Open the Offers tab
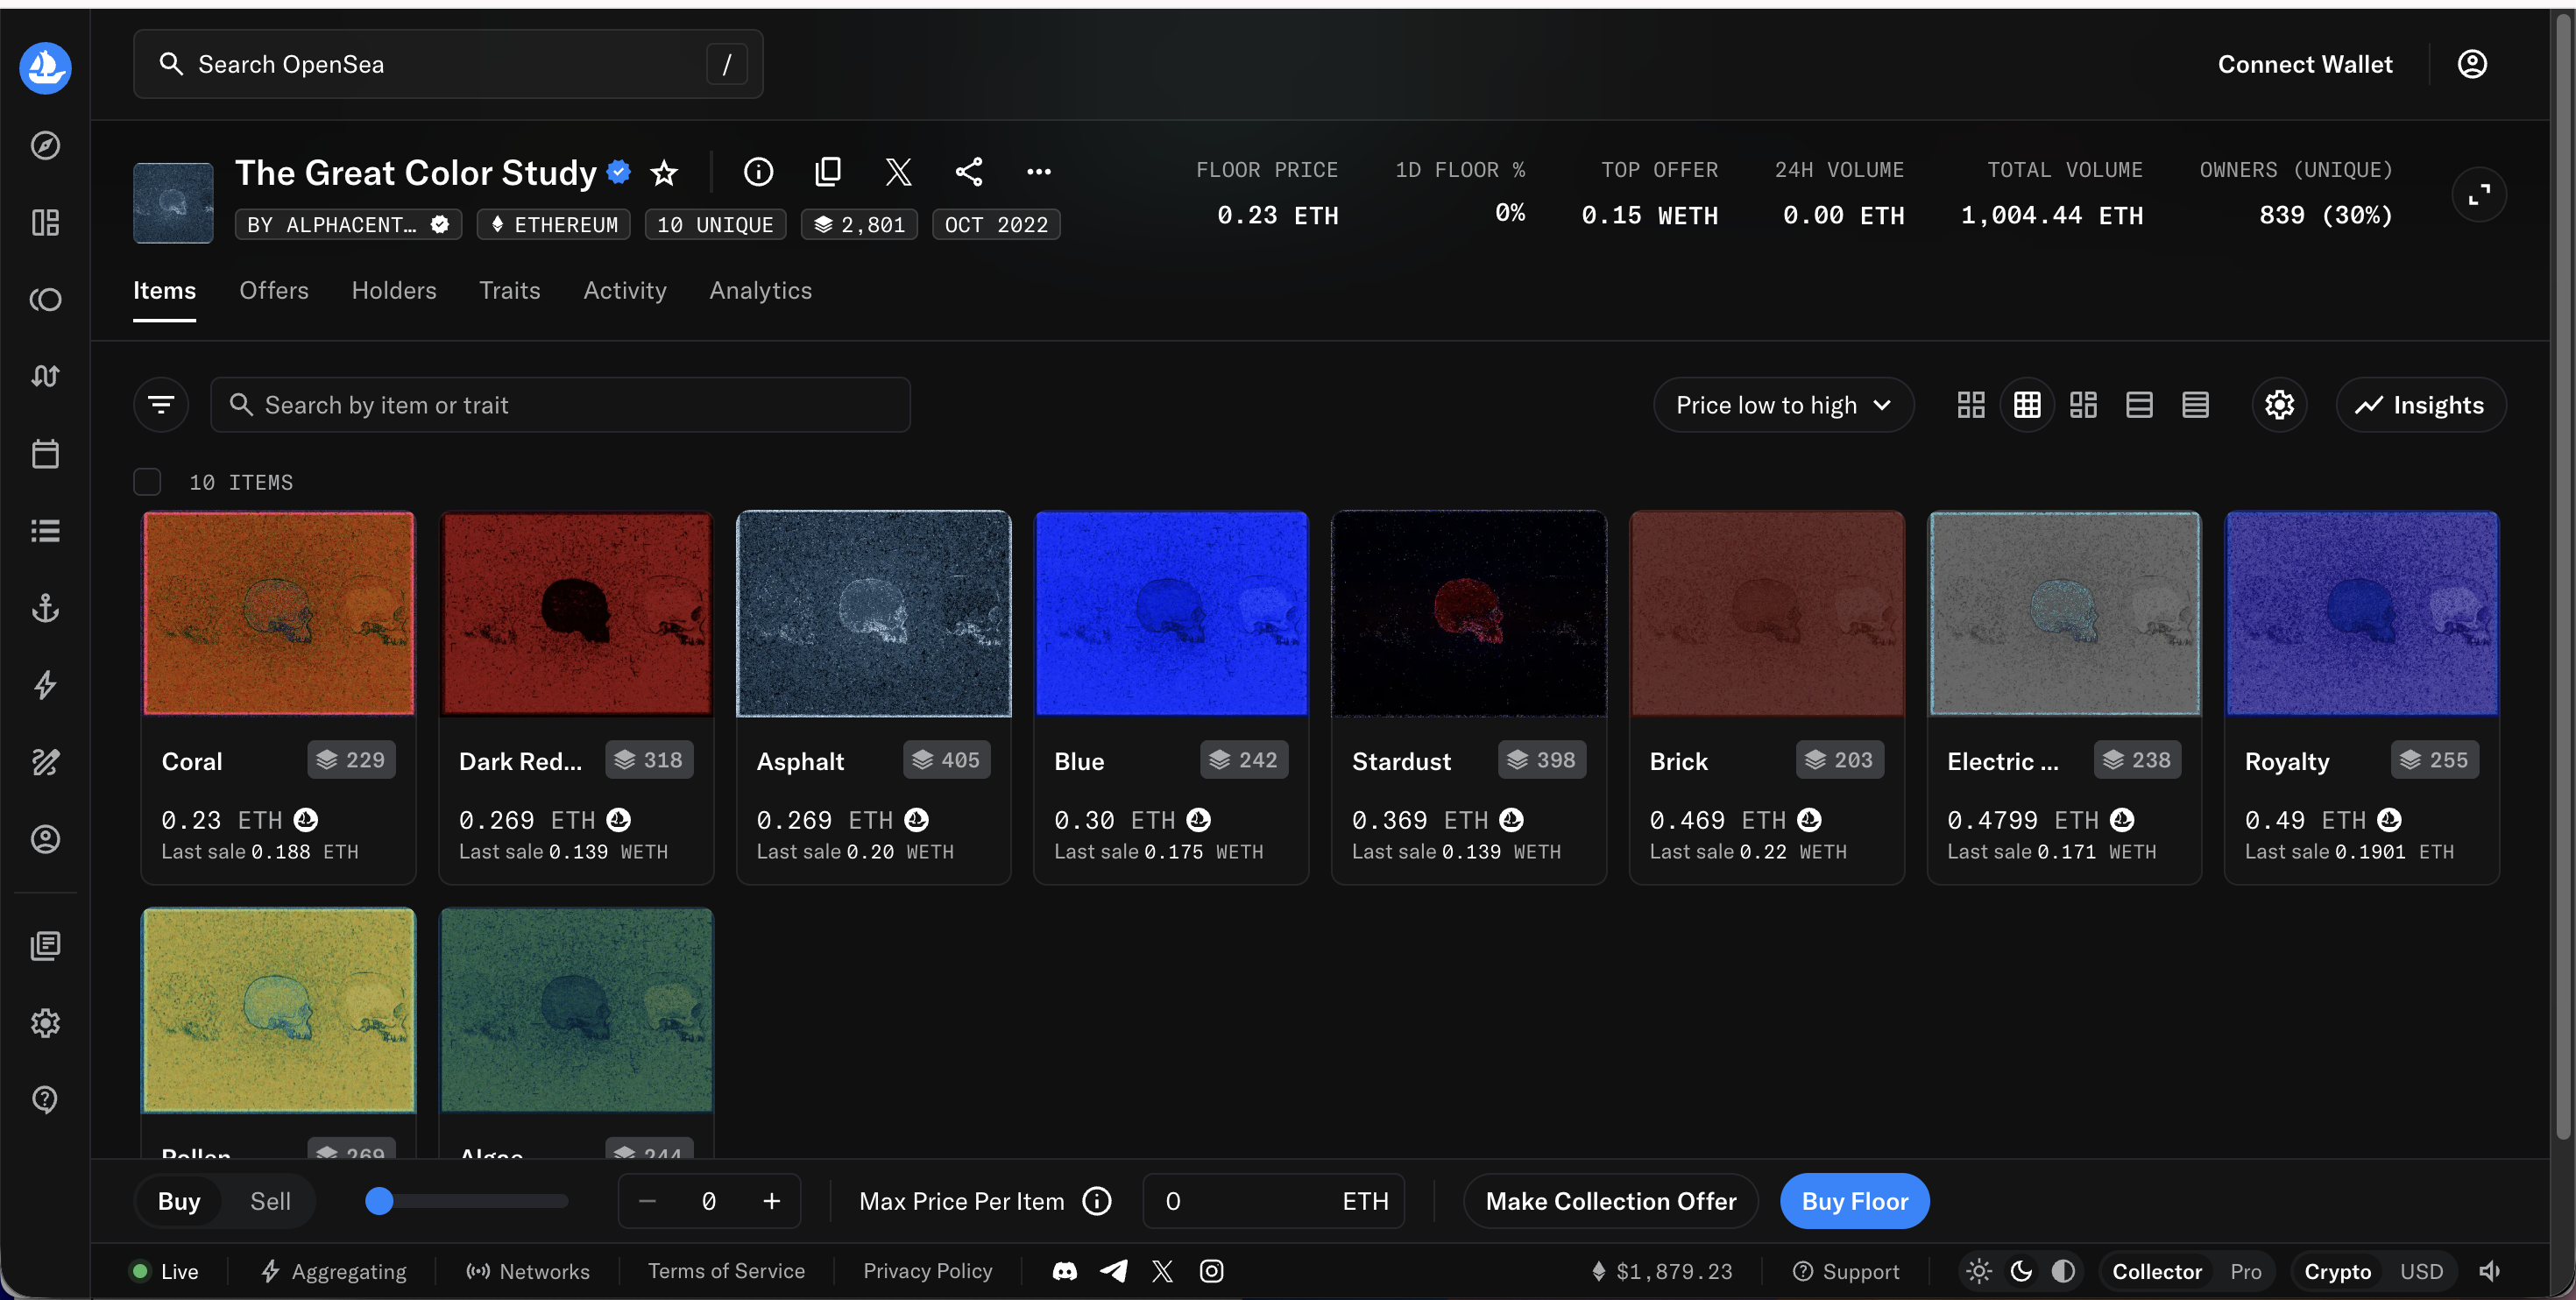Screen dimensions: 2576x1300 274,290
